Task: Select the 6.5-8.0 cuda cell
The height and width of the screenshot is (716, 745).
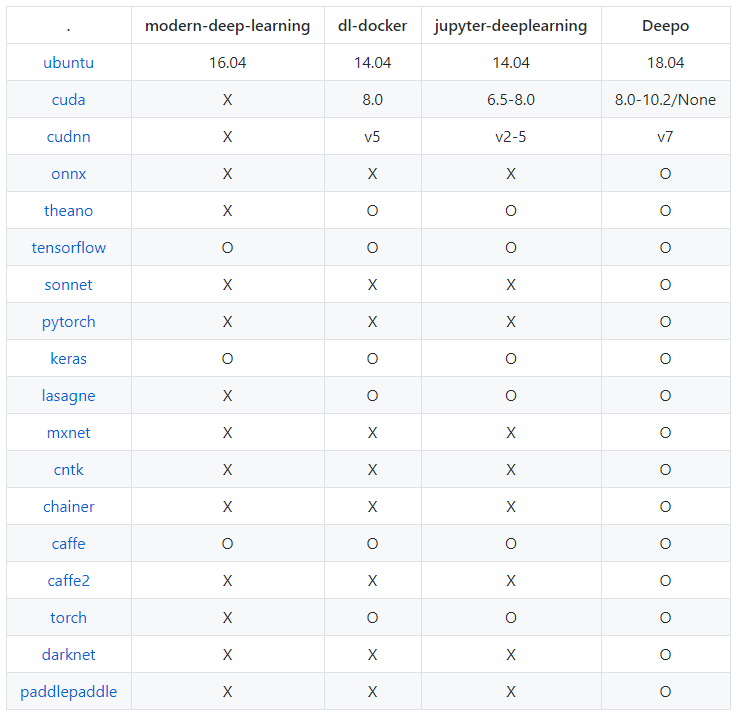Action: pos(511,100)
